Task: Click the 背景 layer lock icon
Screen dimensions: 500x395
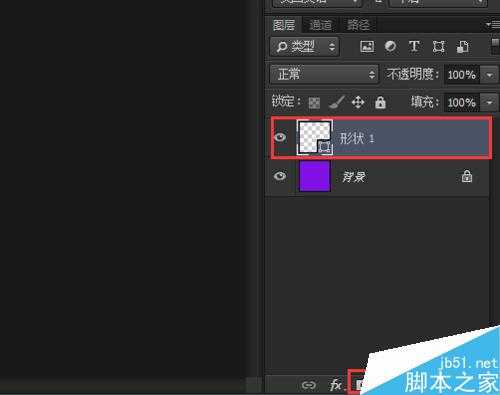Action: coord(467,176)
